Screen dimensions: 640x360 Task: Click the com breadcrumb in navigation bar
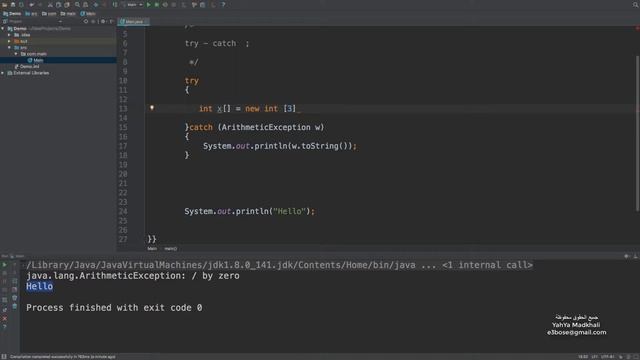point(49,13)
